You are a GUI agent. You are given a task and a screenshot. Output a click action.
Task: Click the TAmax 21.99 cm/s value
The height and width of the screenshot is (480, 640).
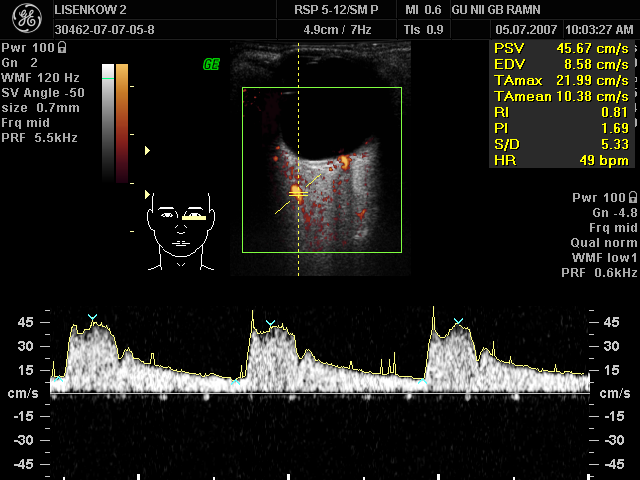click(x=561, y=80)
